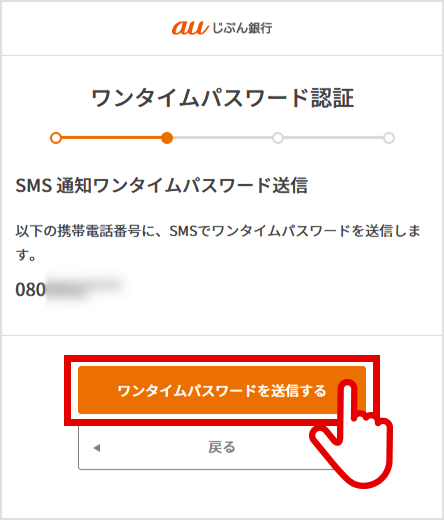Click the ワンタイムパスワード認証 page title
The height and width of the screenshot is (520, 444).
coord(222,98)
